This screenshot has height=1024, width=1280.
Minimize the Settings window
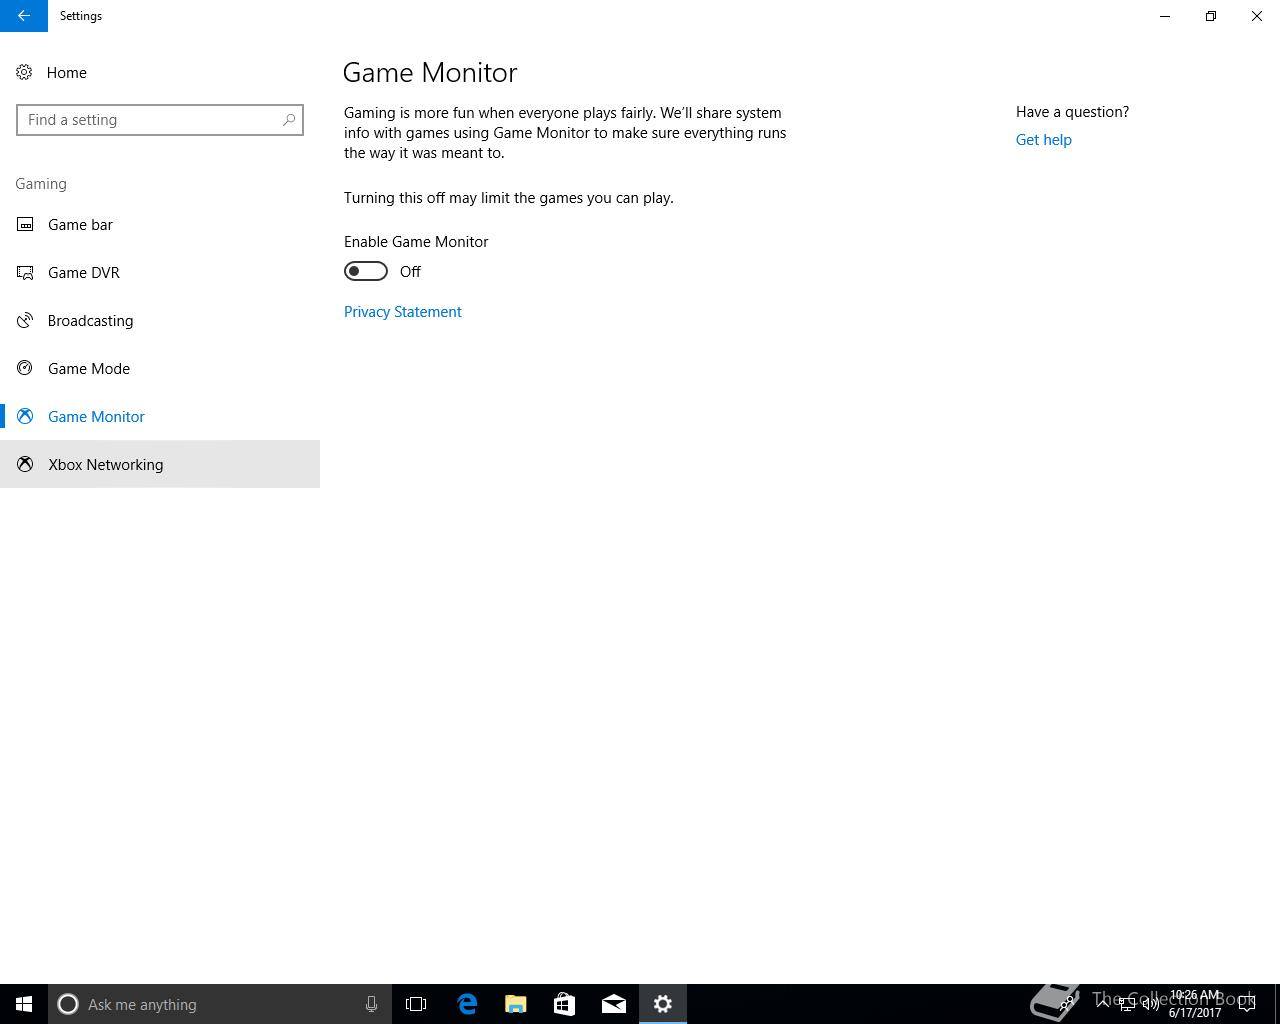click(x=1165, y=16)
